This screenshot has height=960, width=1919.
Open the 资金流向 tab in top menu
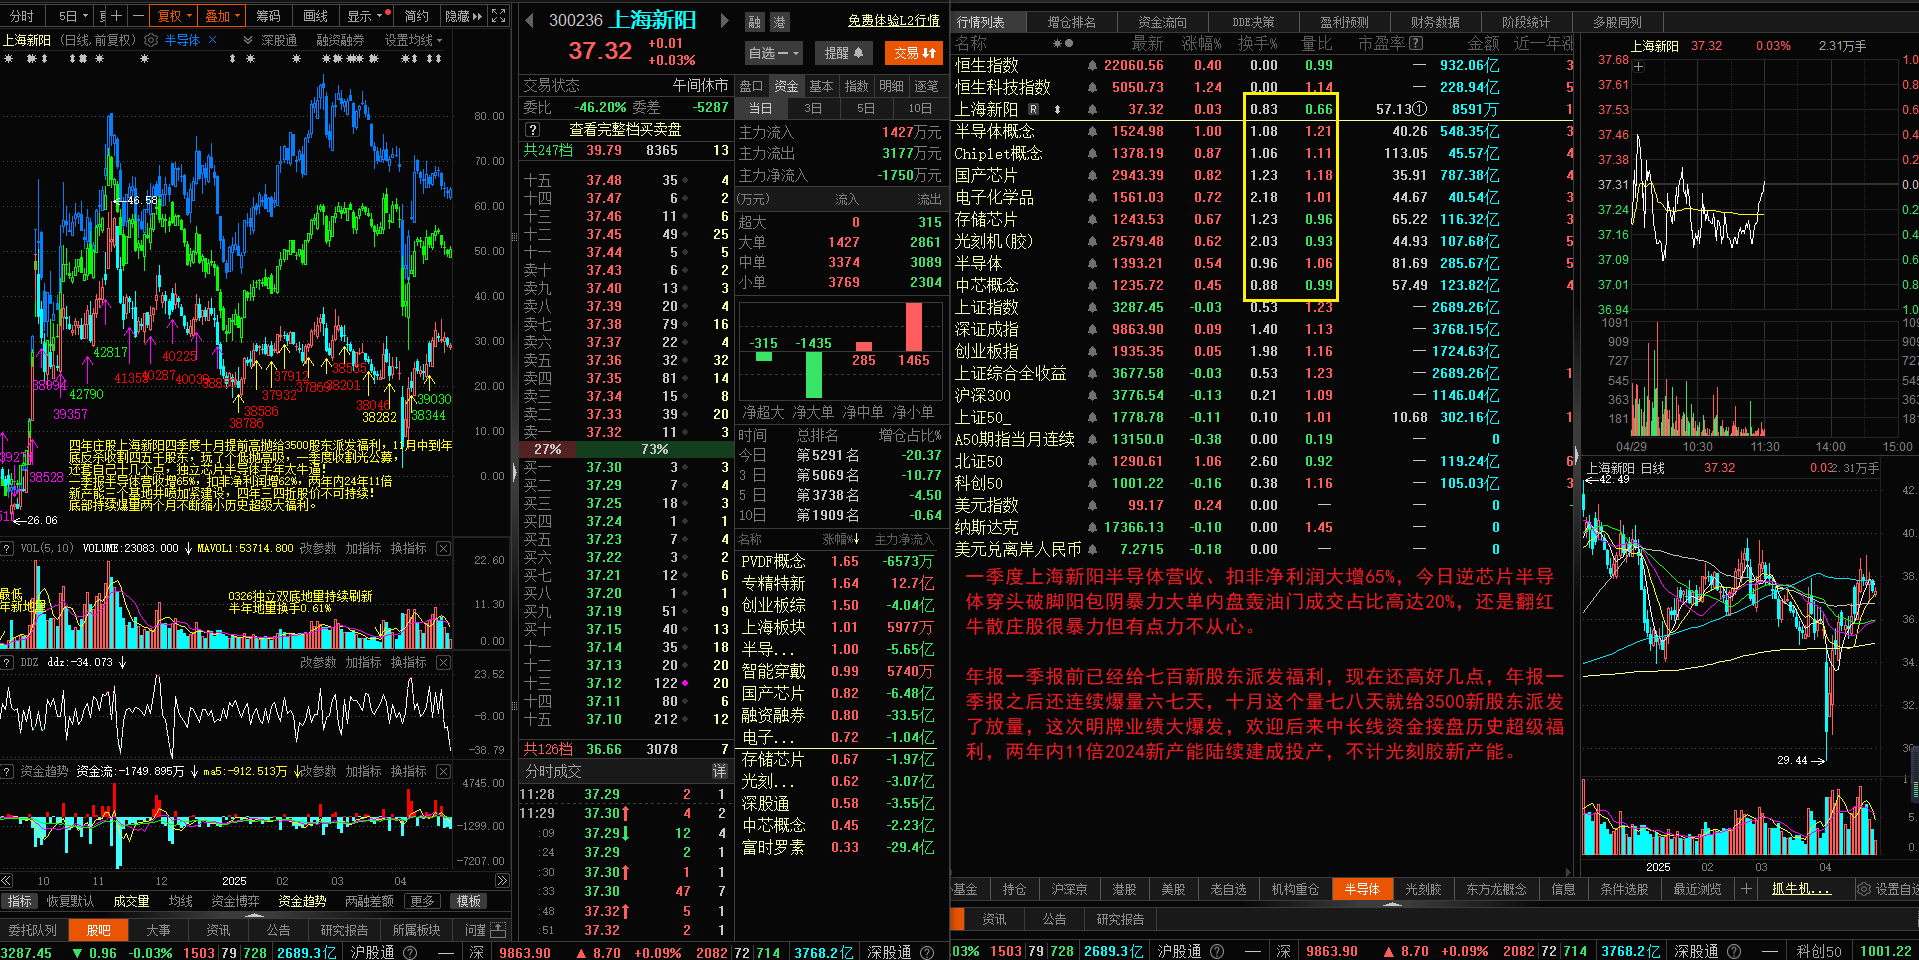coord(1163,22)
